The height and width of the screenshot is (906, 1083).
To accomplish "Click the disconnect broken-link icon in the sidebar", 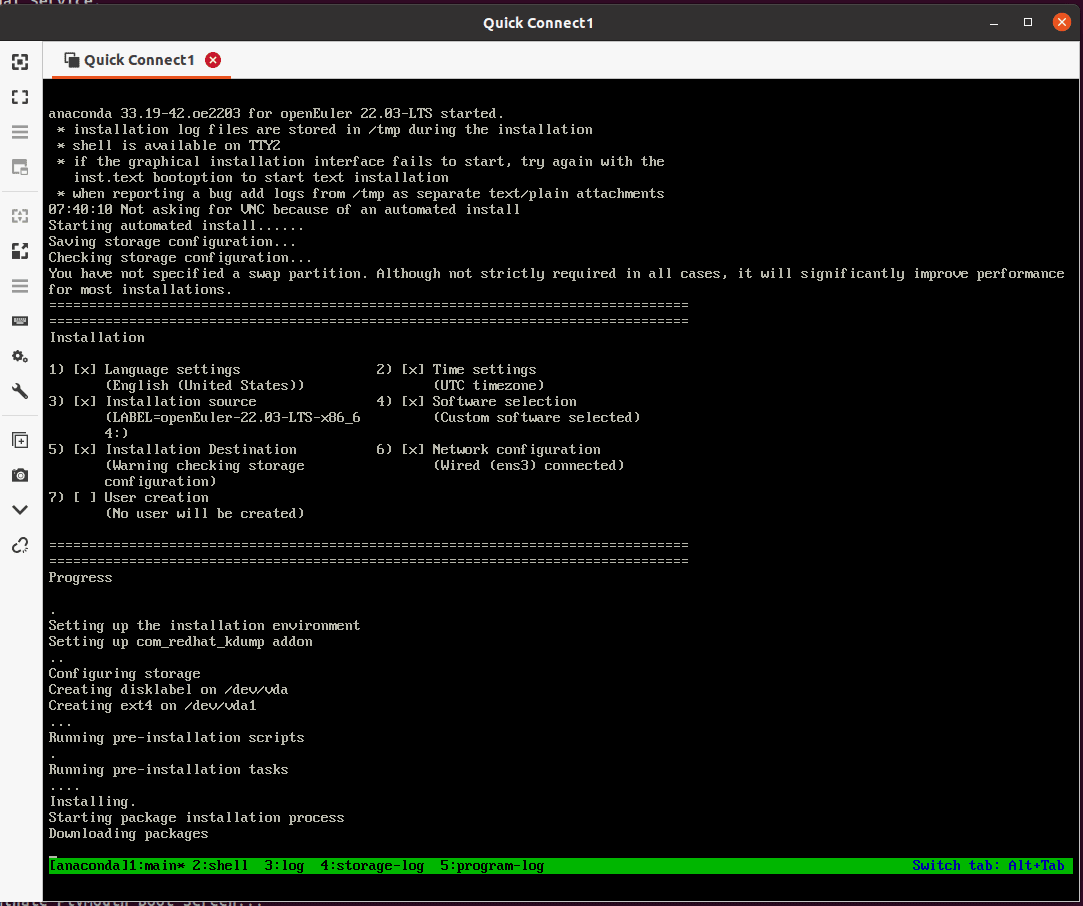I will 20,546.
